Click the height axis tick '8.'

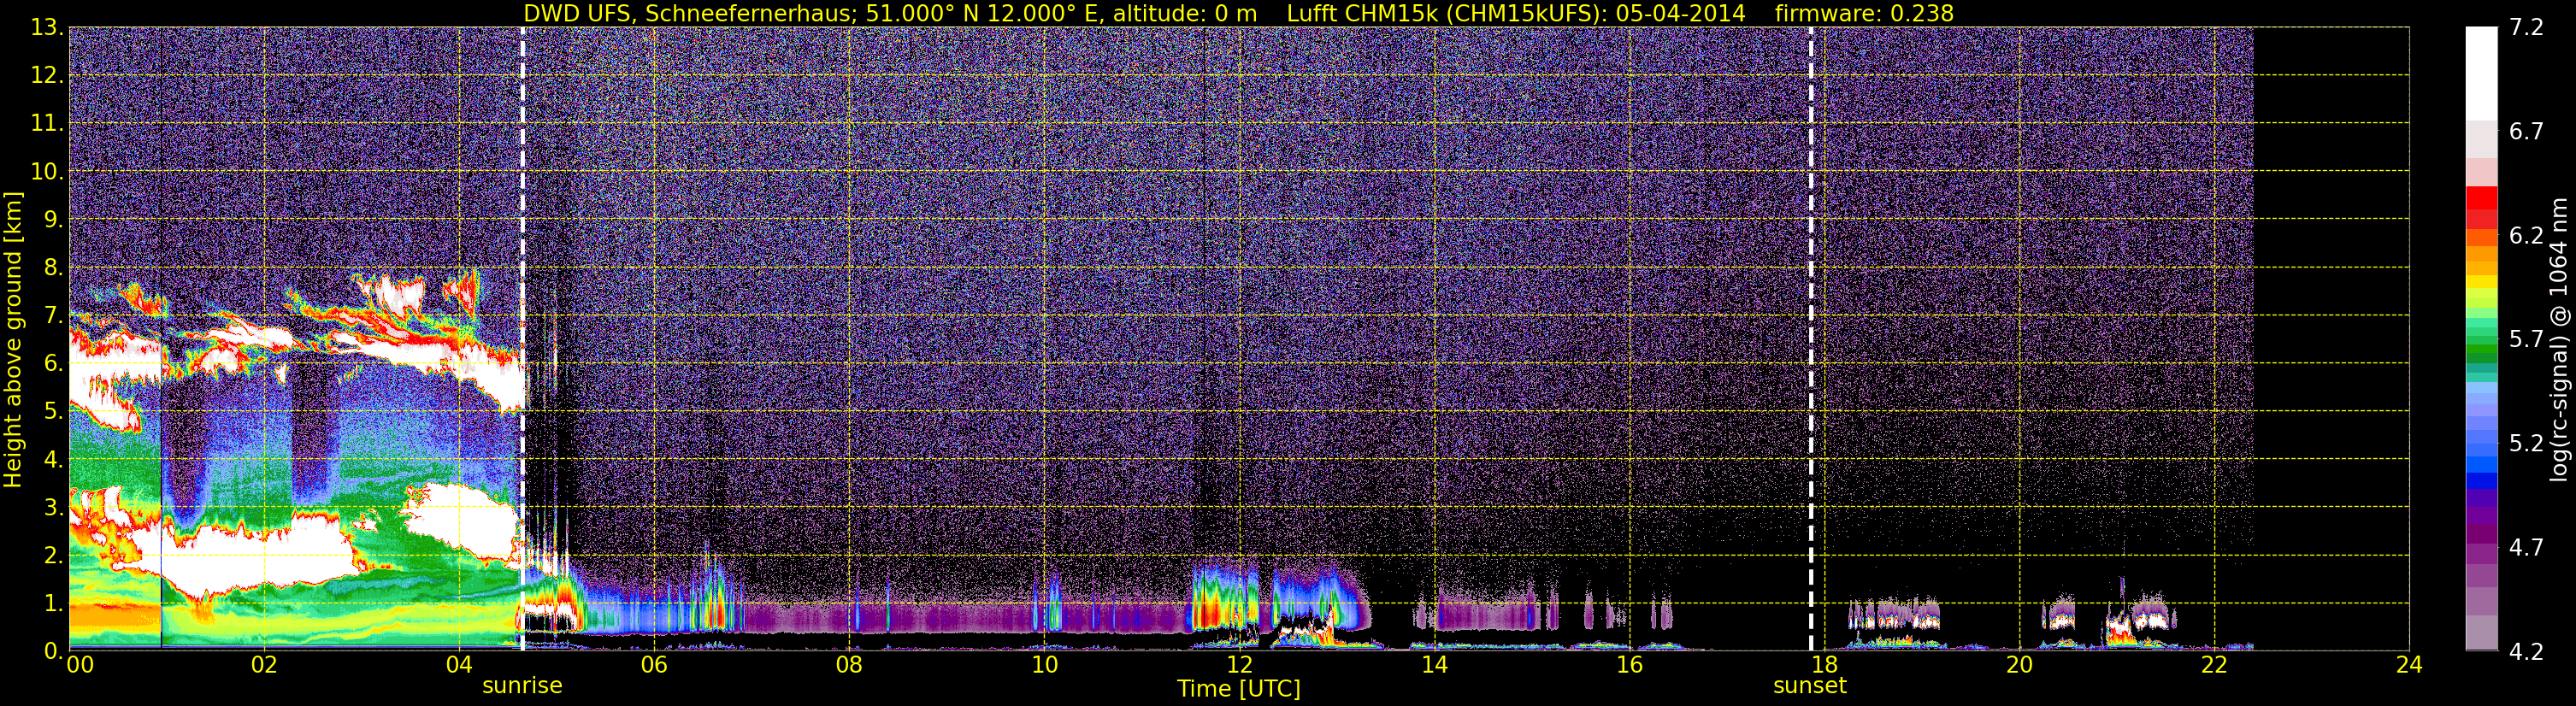pos(52,267)
